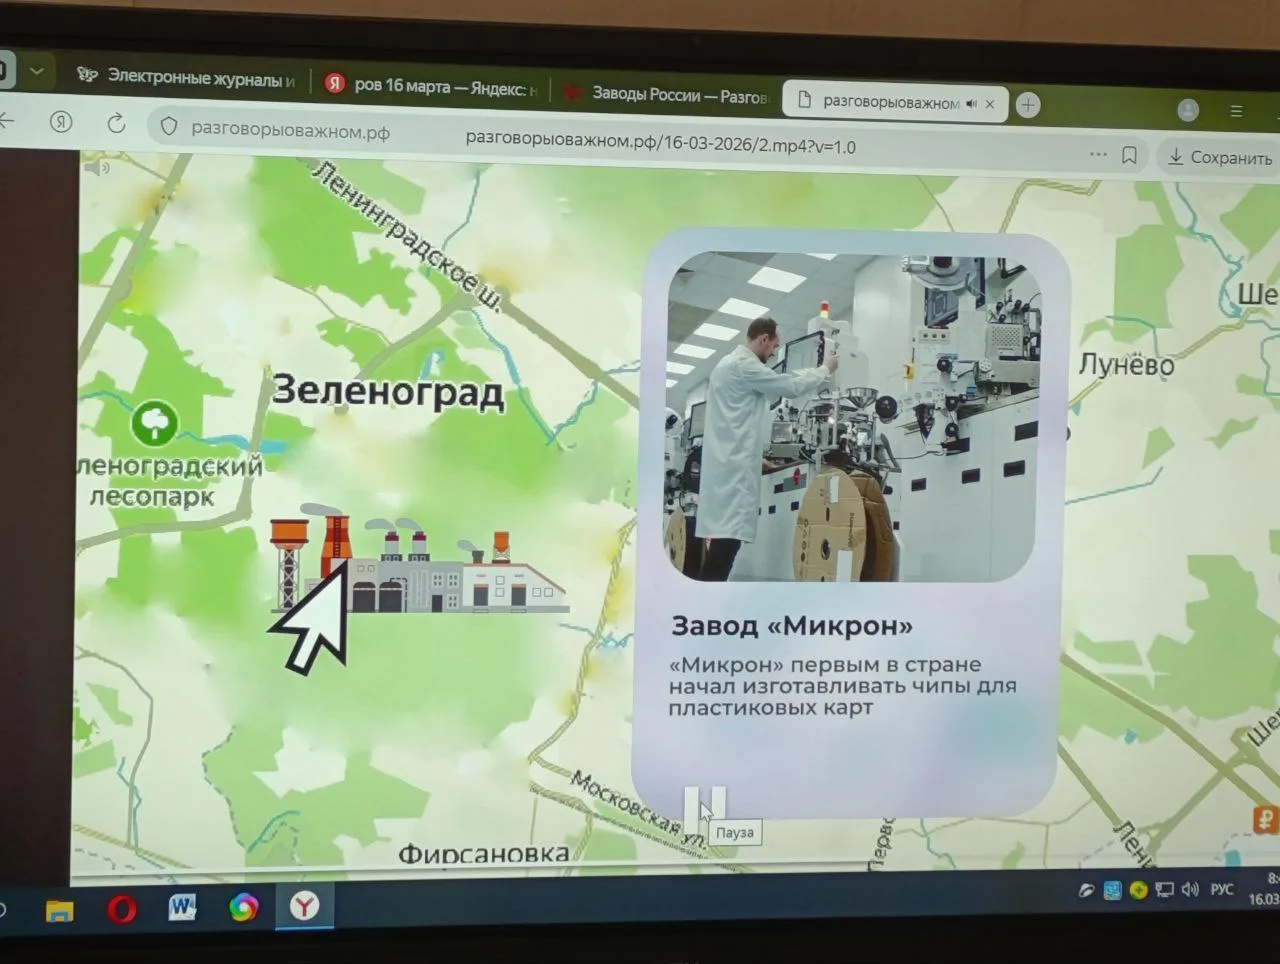Image resolution: width=1280 pixels, height=964 pixels.
Task: Open File Explorer from the taskbar
Action: [x=60, y=909]
